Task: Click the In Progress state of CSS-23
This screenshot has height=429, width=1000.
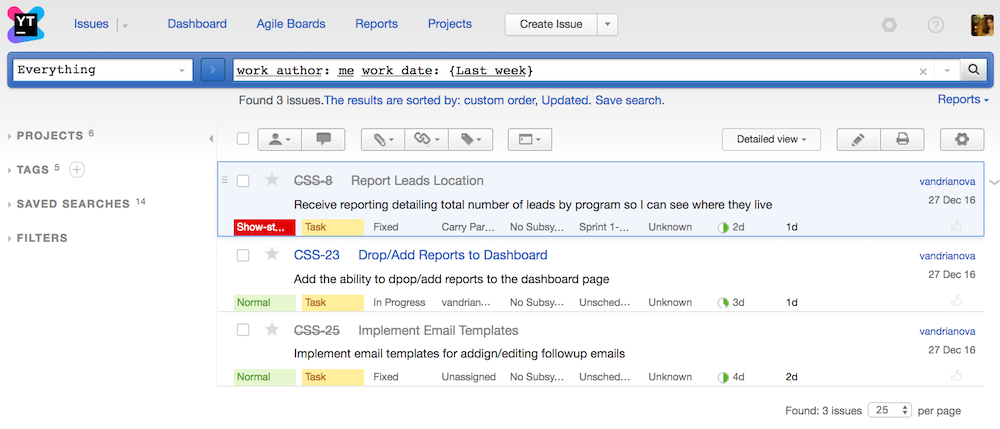Action: [x=399, y=302]
